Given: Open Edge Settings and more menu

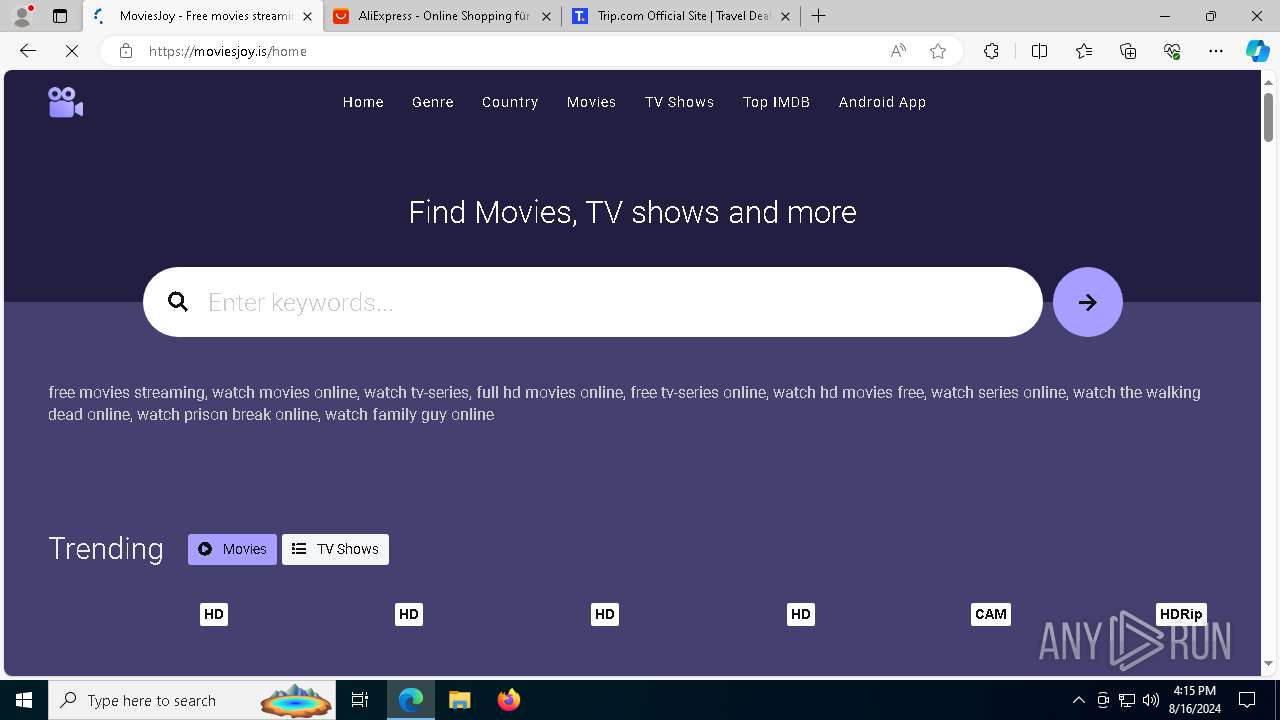Looking at the screenshot, I should pos(1216,51).
